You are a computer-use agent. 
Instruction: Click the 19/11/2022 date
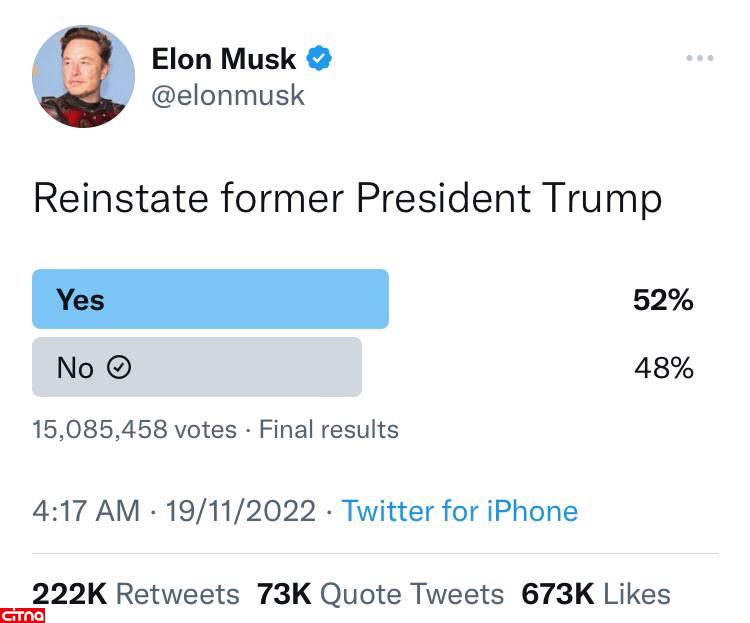click(x=240, y=511)
